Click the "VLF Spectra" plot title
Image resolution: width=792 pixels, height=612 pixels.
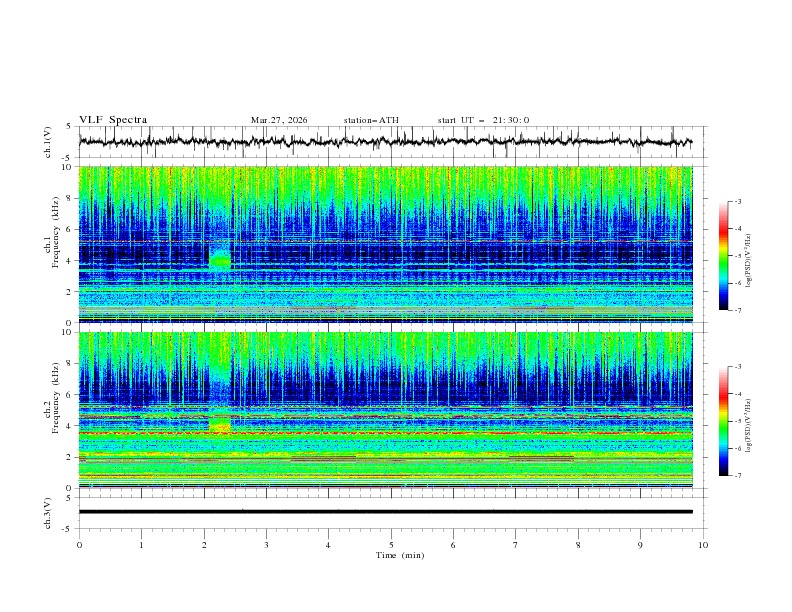113,120
